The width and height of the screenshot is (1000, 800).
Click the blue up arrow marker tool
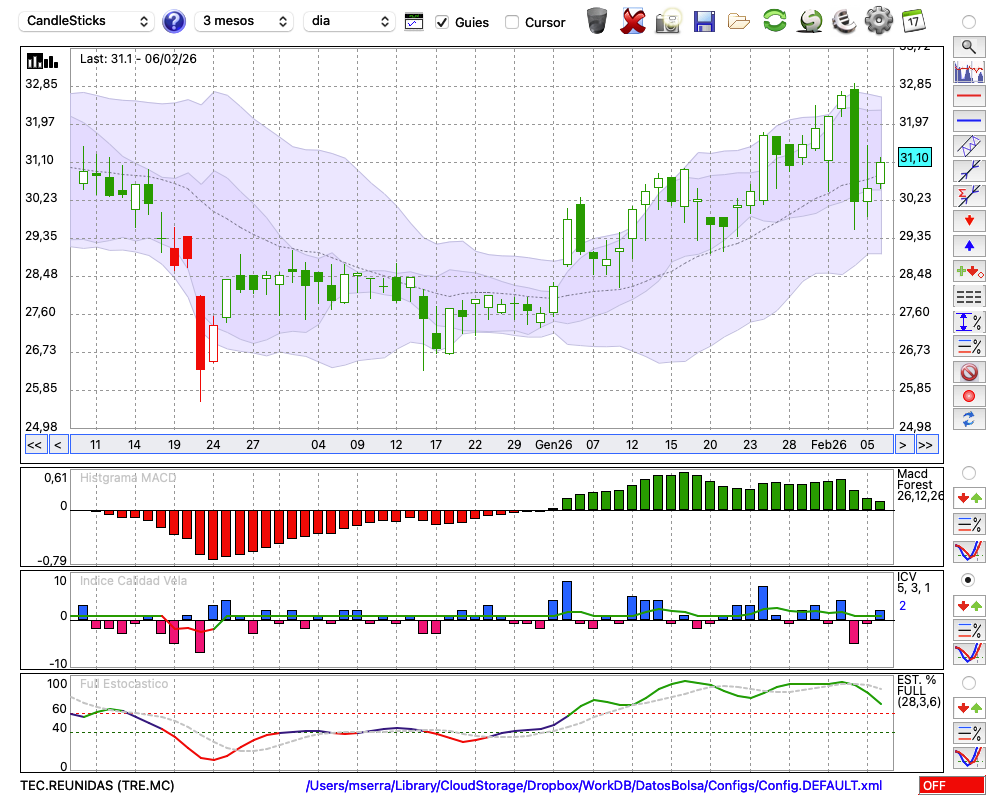click(x=969, y=246)
